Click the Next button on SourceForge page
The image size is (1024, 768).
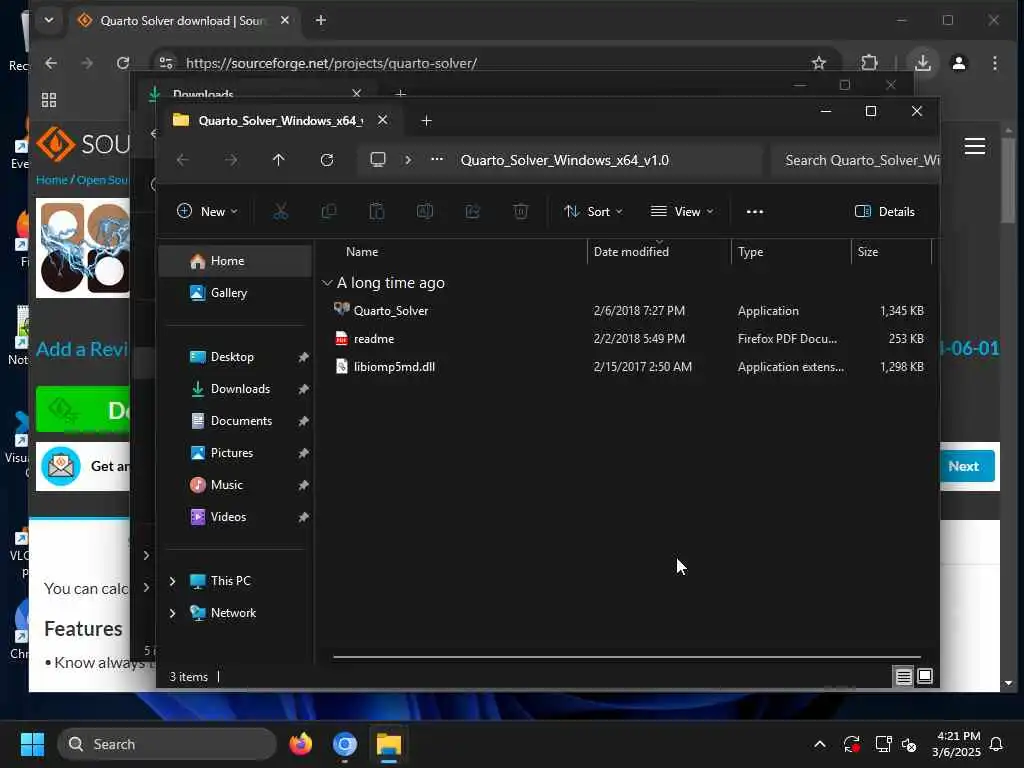[x=967, y=466]
